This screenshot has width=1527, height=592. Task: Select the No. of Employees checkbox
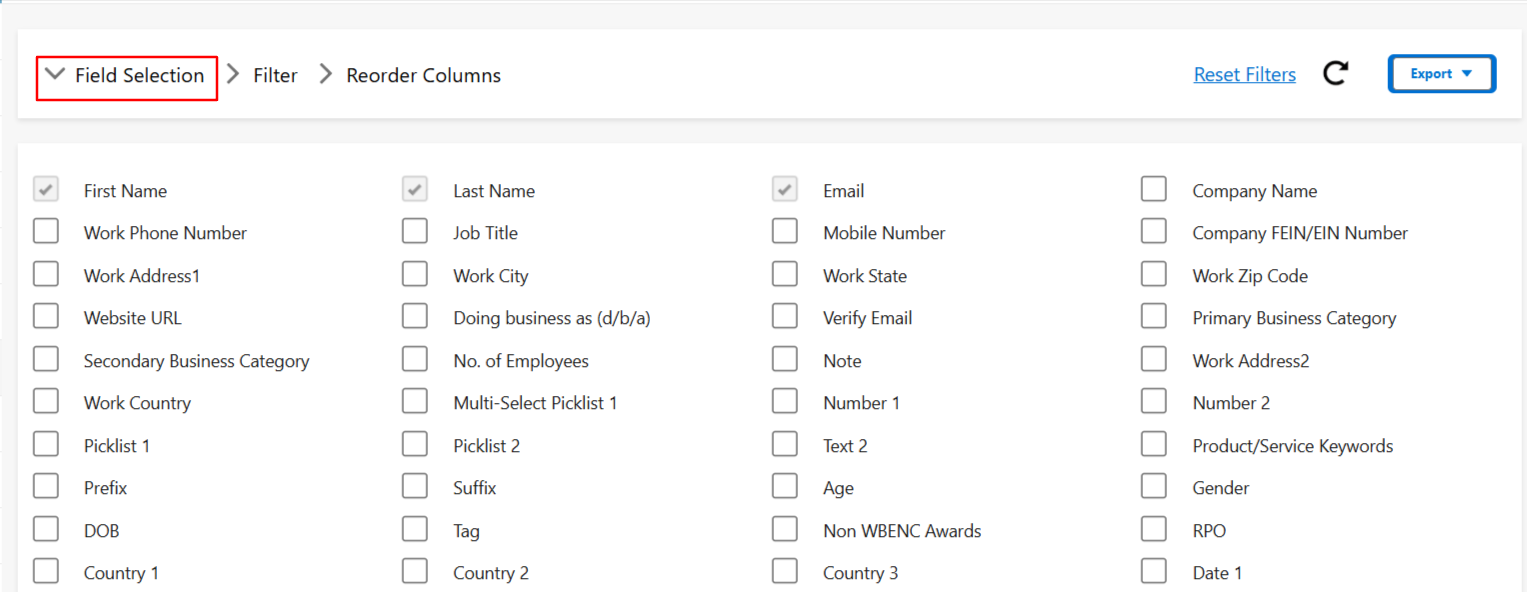click(415, 360)
